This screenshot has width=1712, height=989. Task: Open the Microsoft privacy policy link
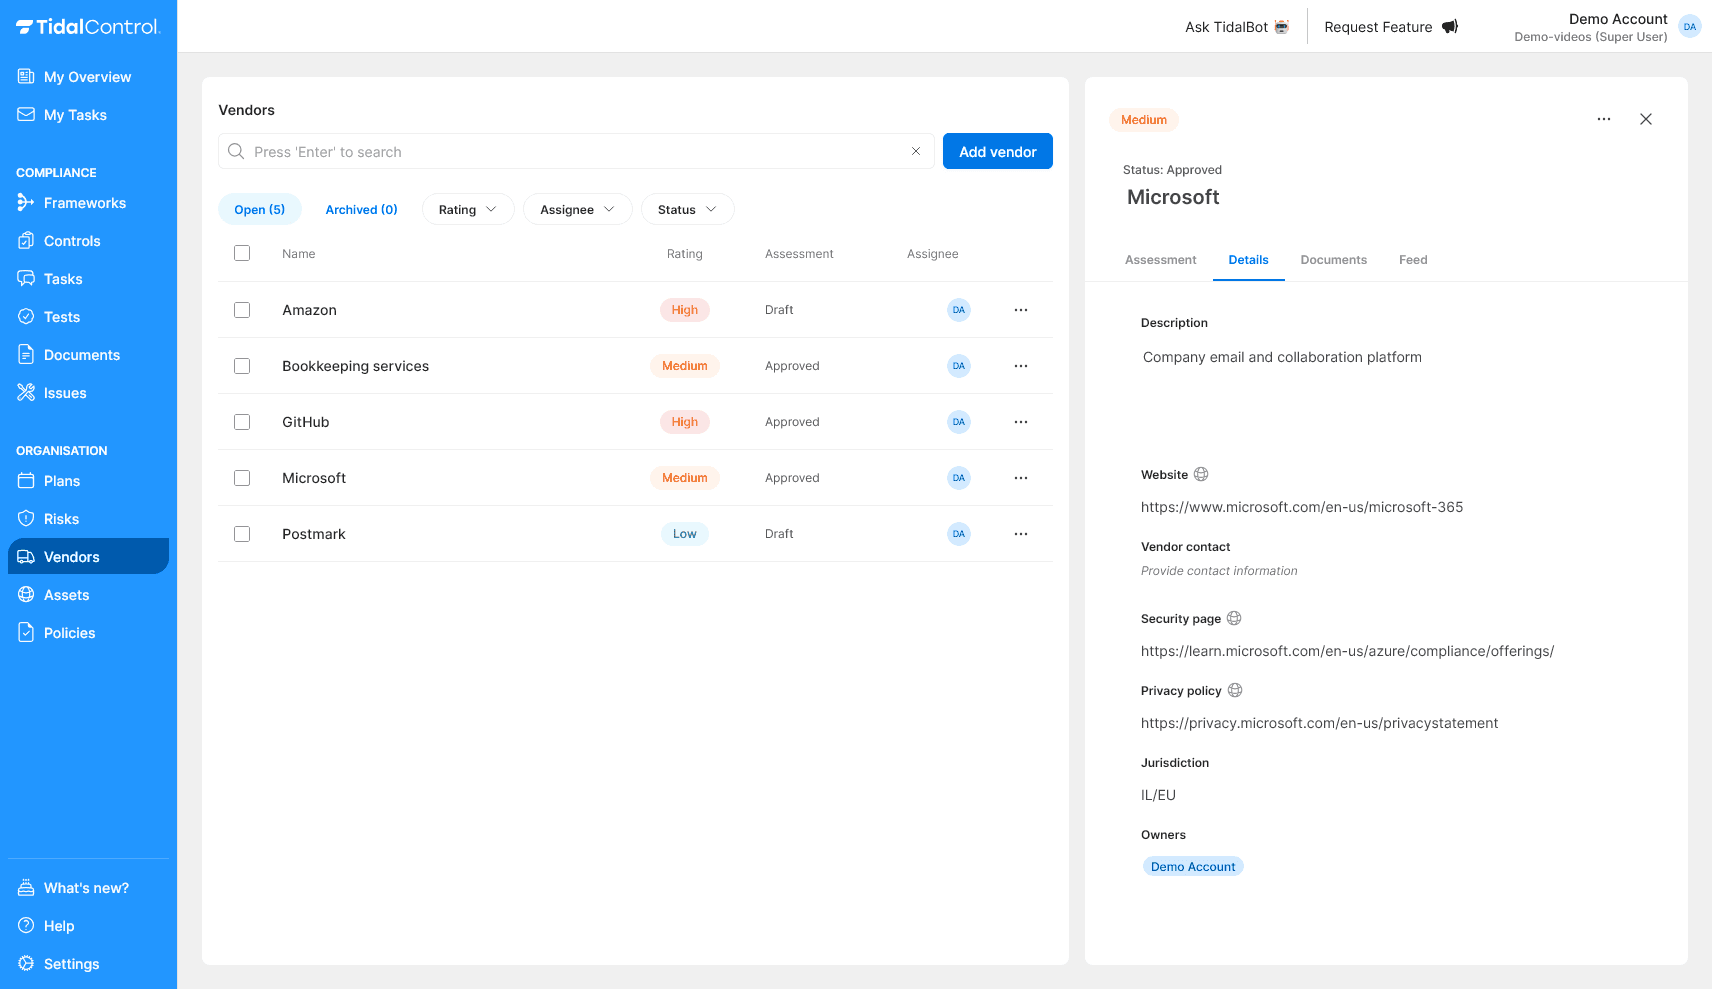point(1319,722)
